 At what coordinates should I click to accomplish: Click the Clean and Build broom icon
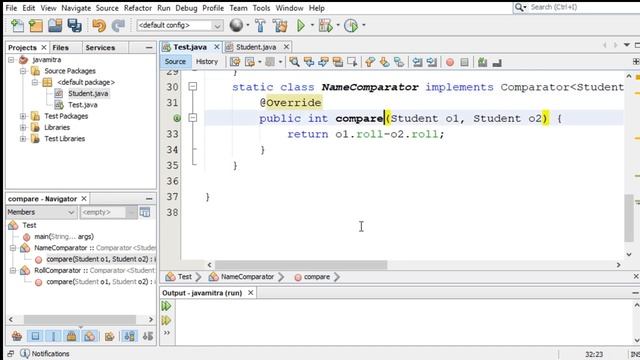click(x=280, y=25)
